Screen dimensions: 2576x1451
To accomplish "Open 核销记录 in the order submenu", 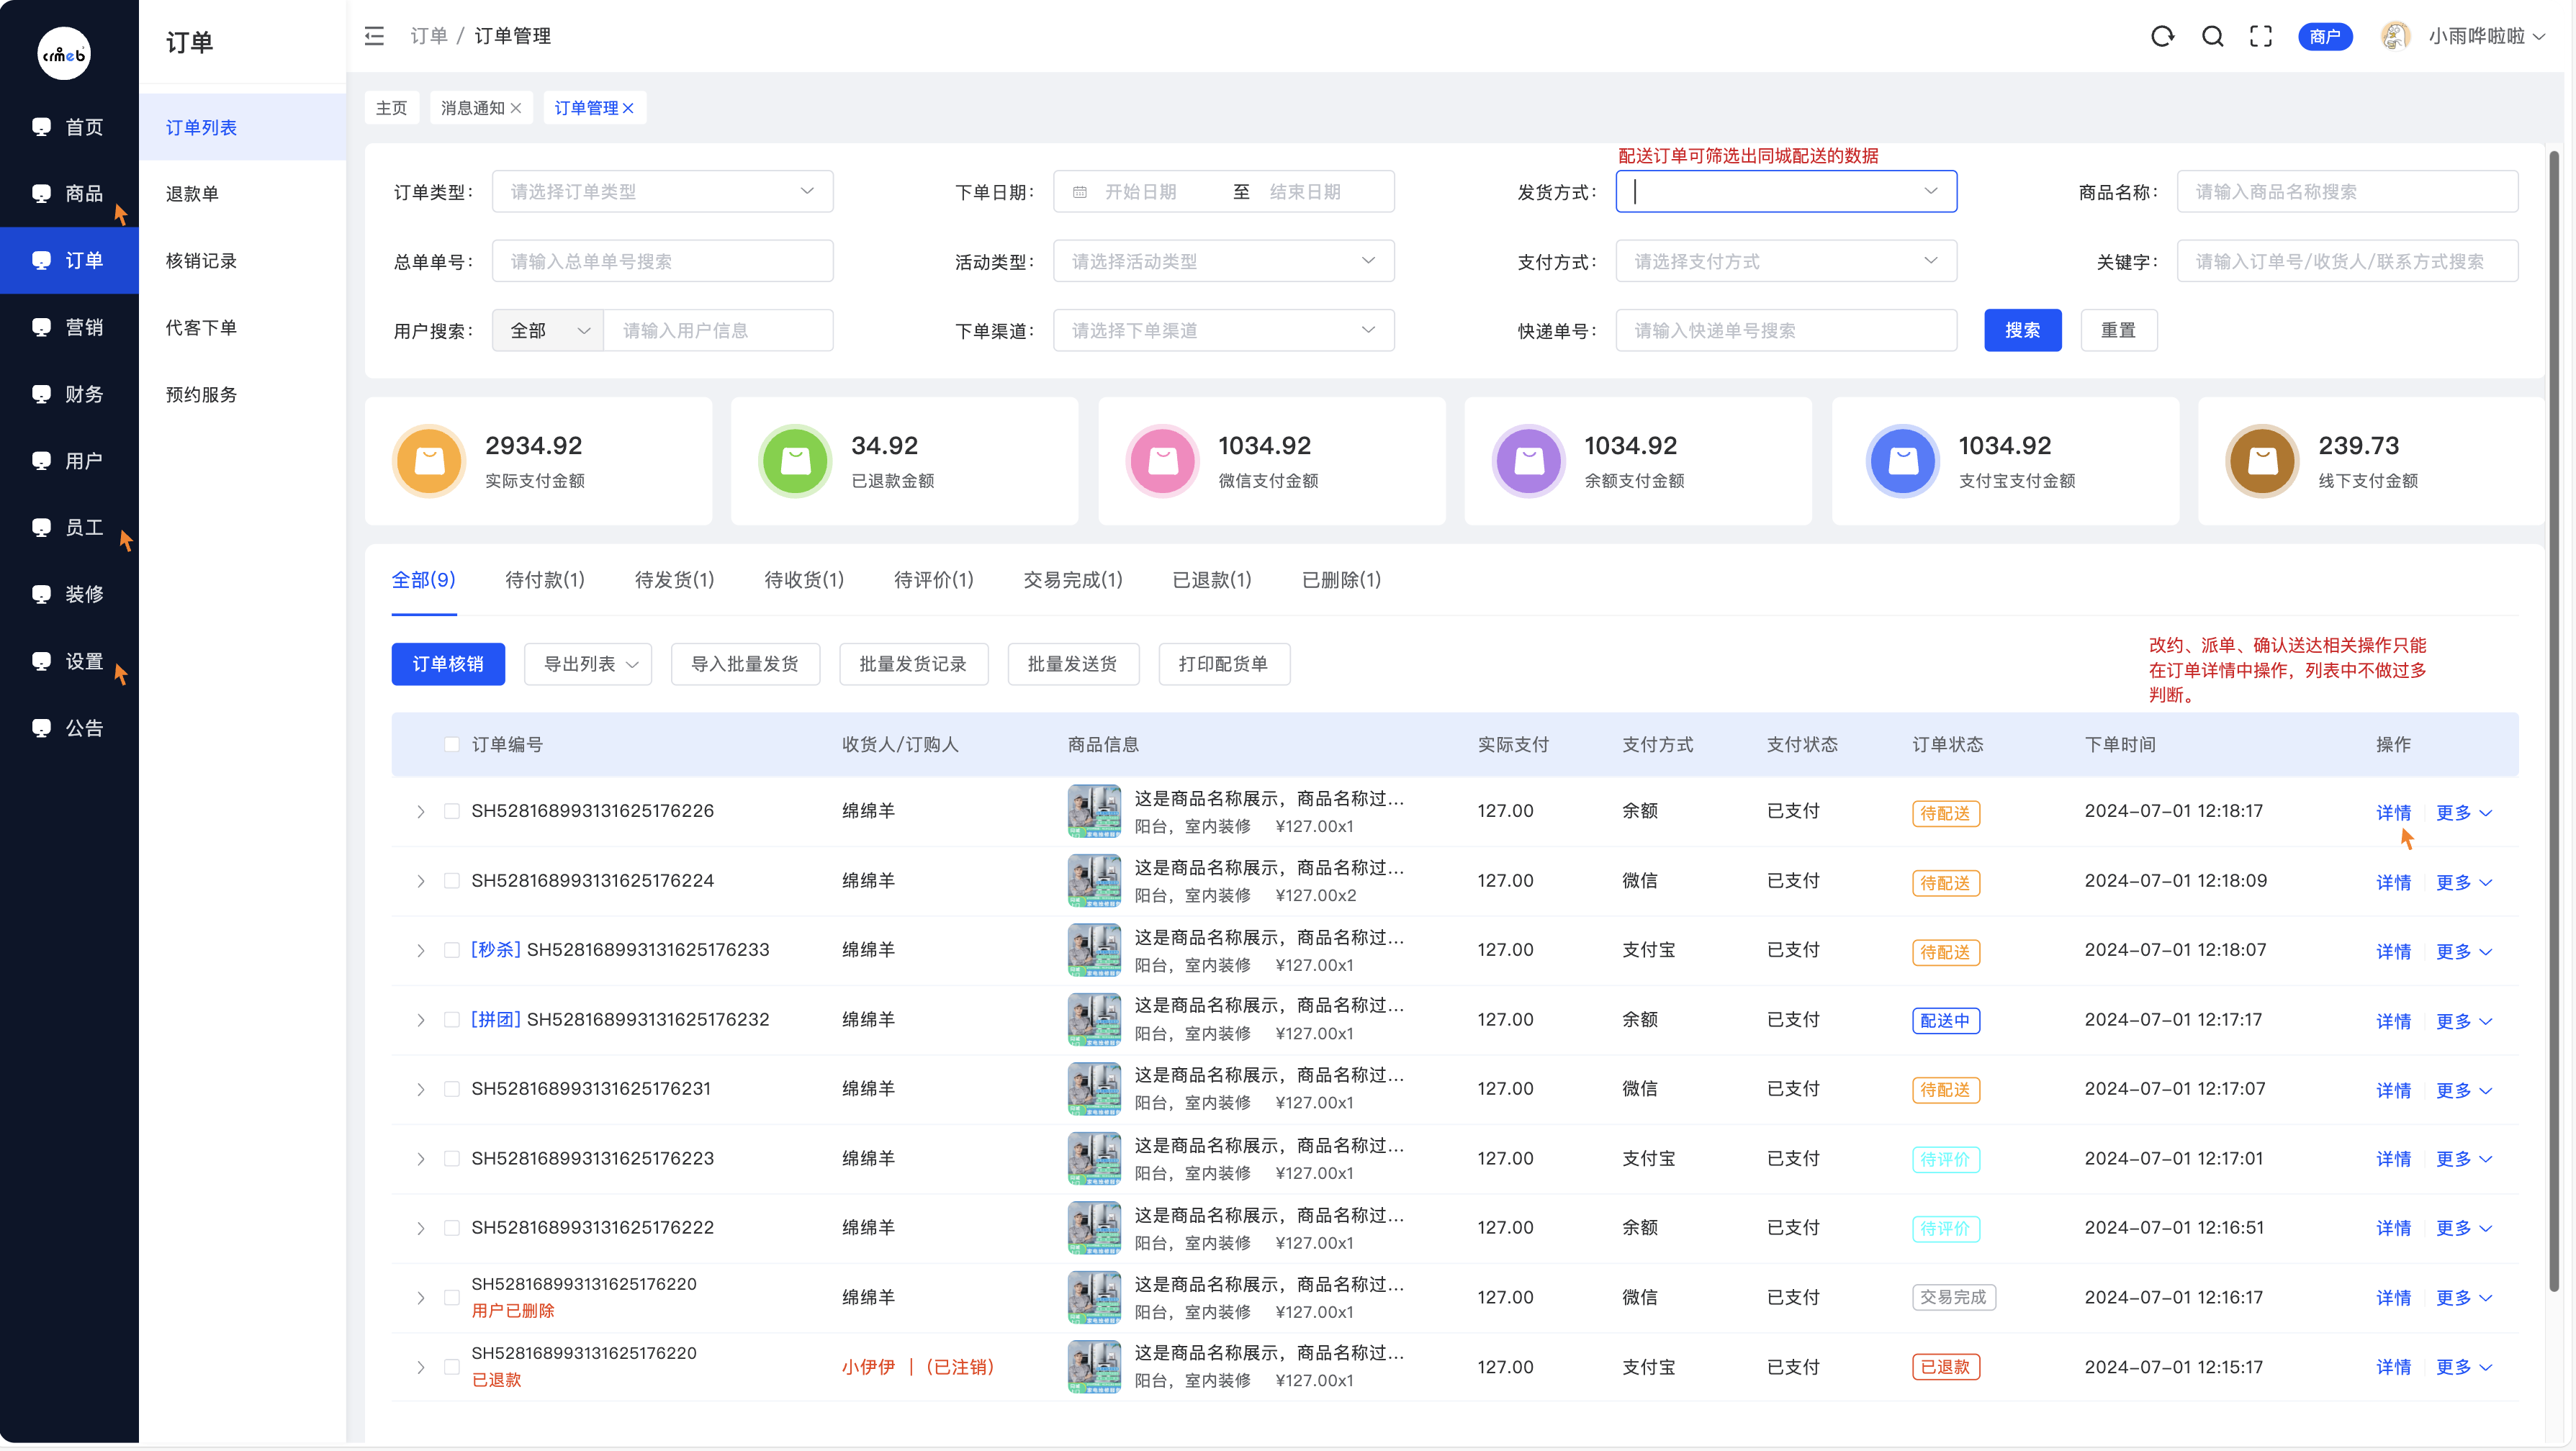I will coord(242,261).
